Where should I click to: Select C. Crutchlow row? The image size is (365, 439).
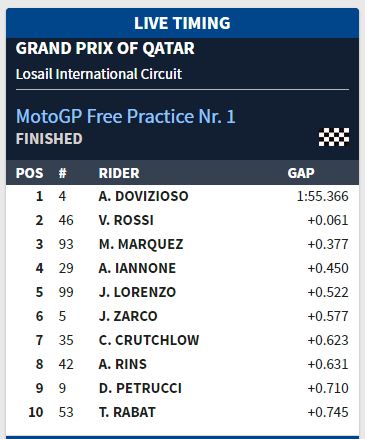(182, 340)
